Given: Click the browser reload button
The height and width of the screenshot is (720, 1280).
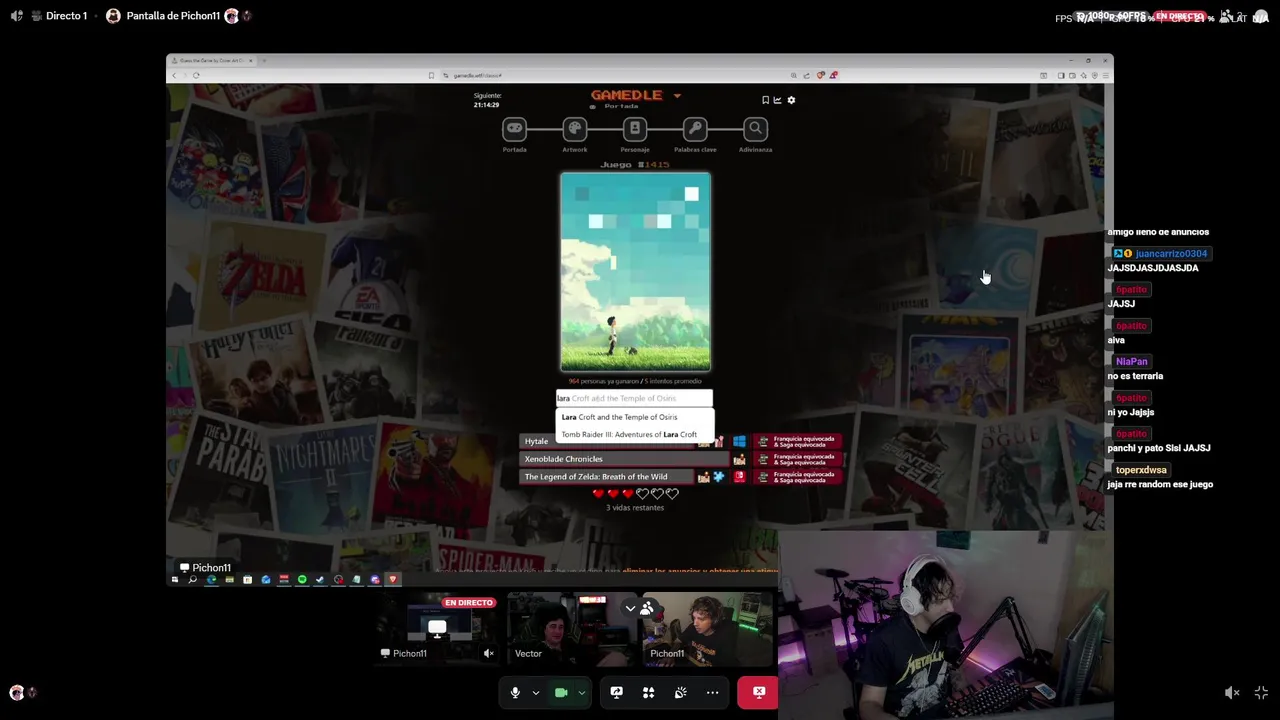Looking at the screenshot, I should point(196,75).
